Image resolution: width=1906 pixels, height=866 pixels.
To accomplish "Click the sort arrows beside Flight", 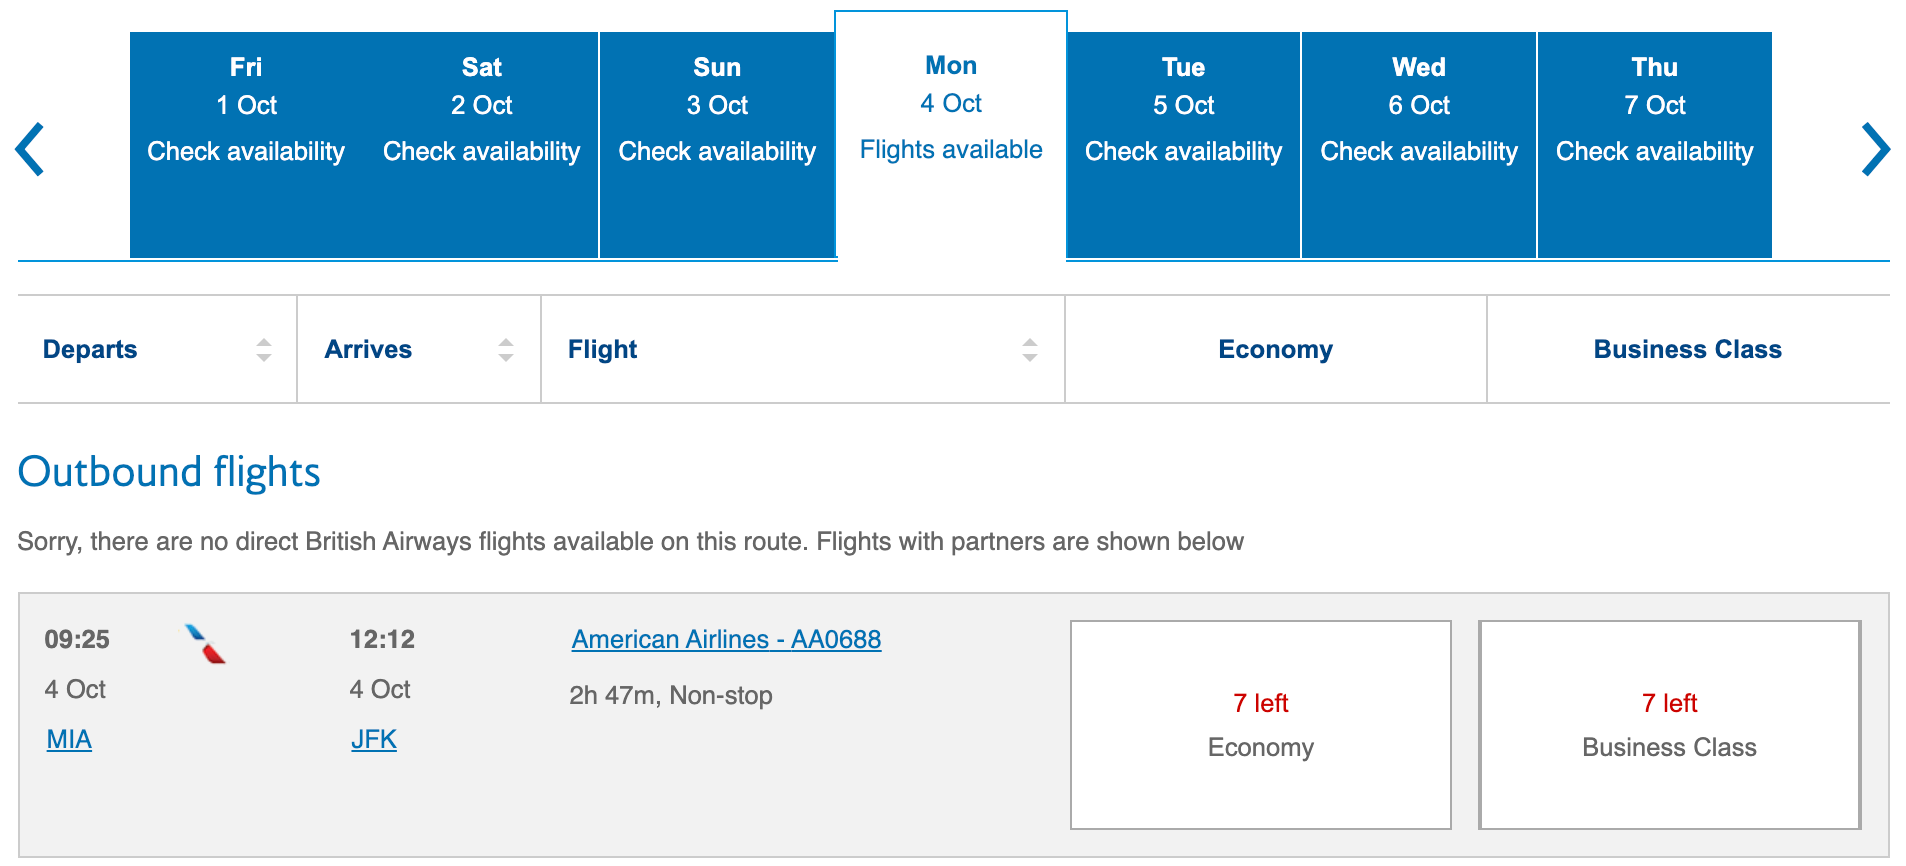I will point(1028,349).
